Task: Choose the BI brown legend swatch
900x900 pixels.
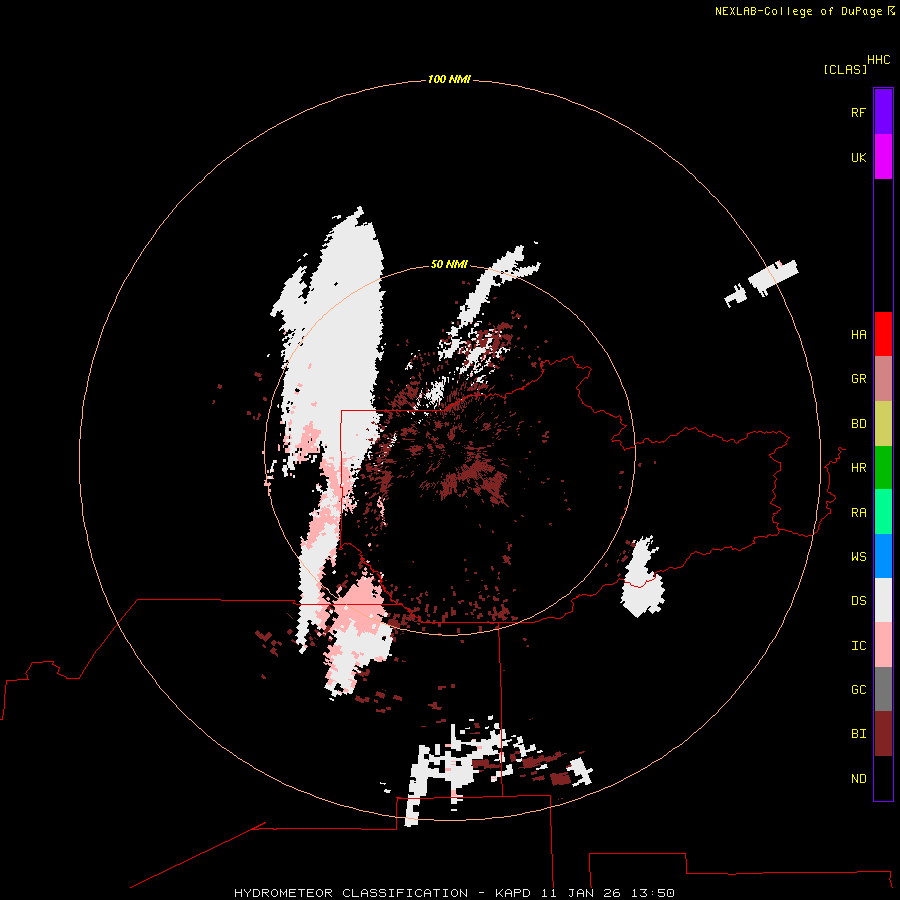Action: point(883,734)
